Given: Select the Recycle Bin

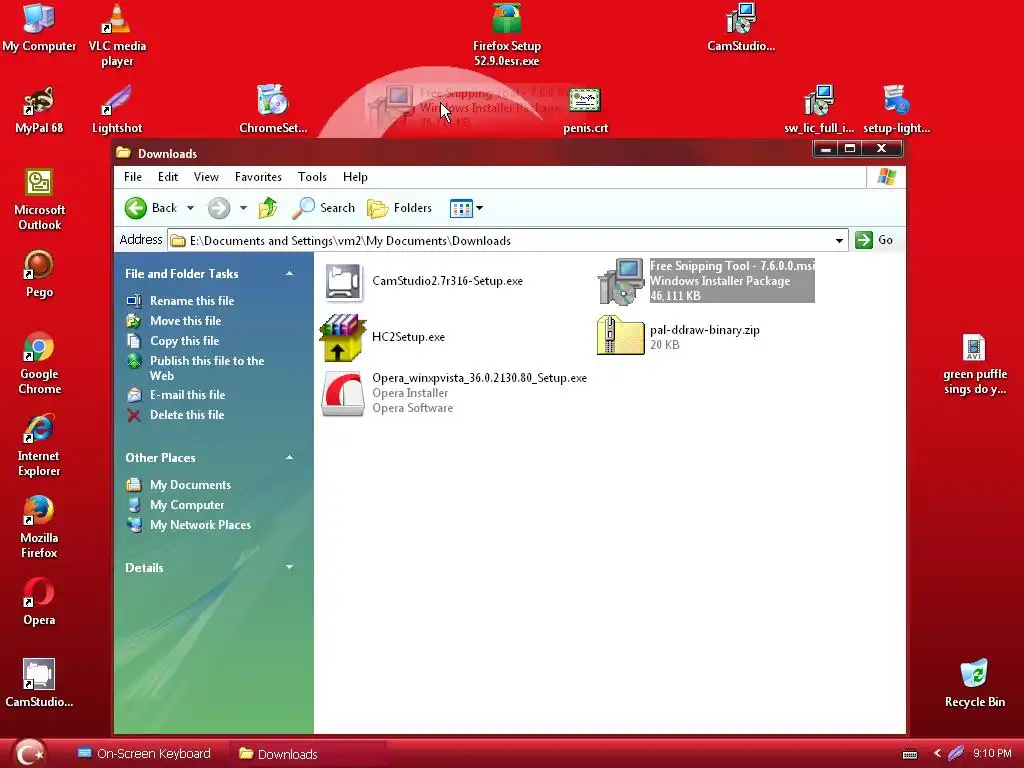Looking at the screenshot, I should point(974,684).
